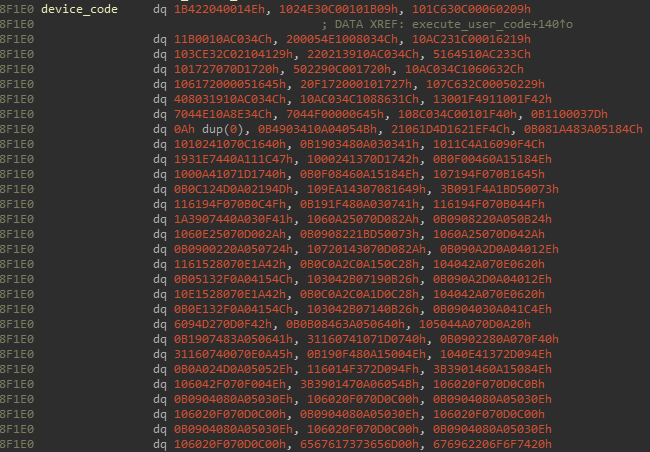Select value 0B0F00460A15184Eh
Viewport: 650px width, 452px height.
[x=492, y=159]
